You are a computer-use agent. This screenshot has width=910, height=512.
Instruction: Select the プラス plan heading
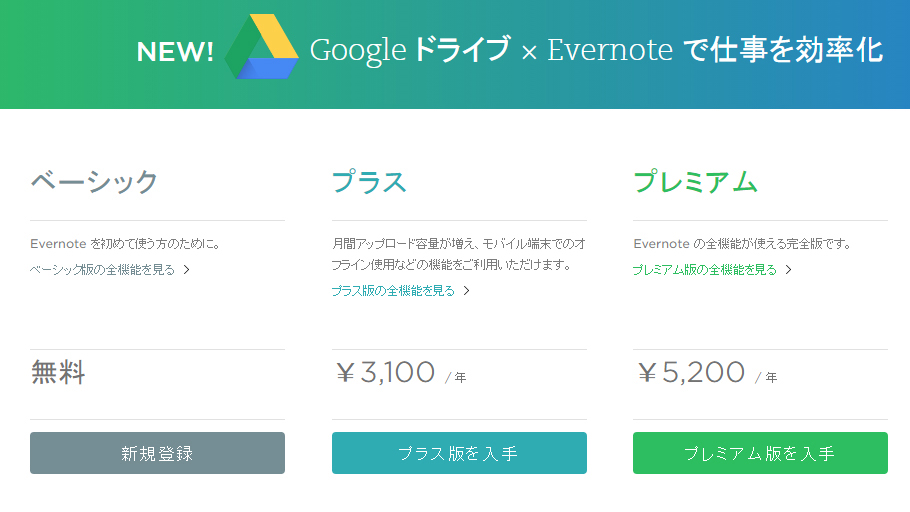369,182
